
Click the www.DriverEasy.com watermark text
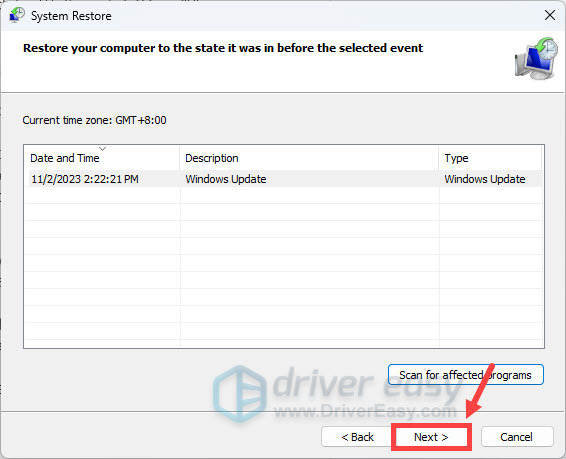click(x=365, y=412)
